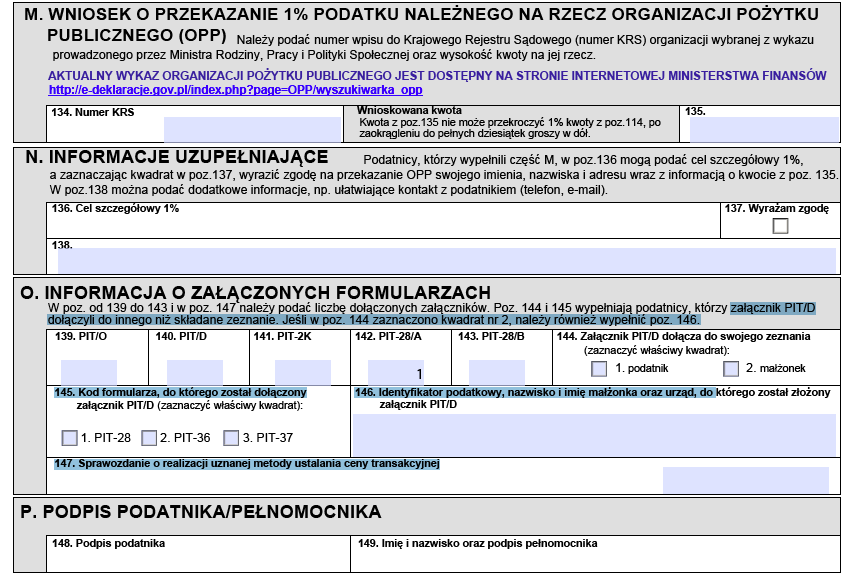Click the 'P. PODPIS PODATNIKA/PEŁNOMOCNIKA' heading
The width and height of the screenshot is (855, 577).
tap(201, 512)
